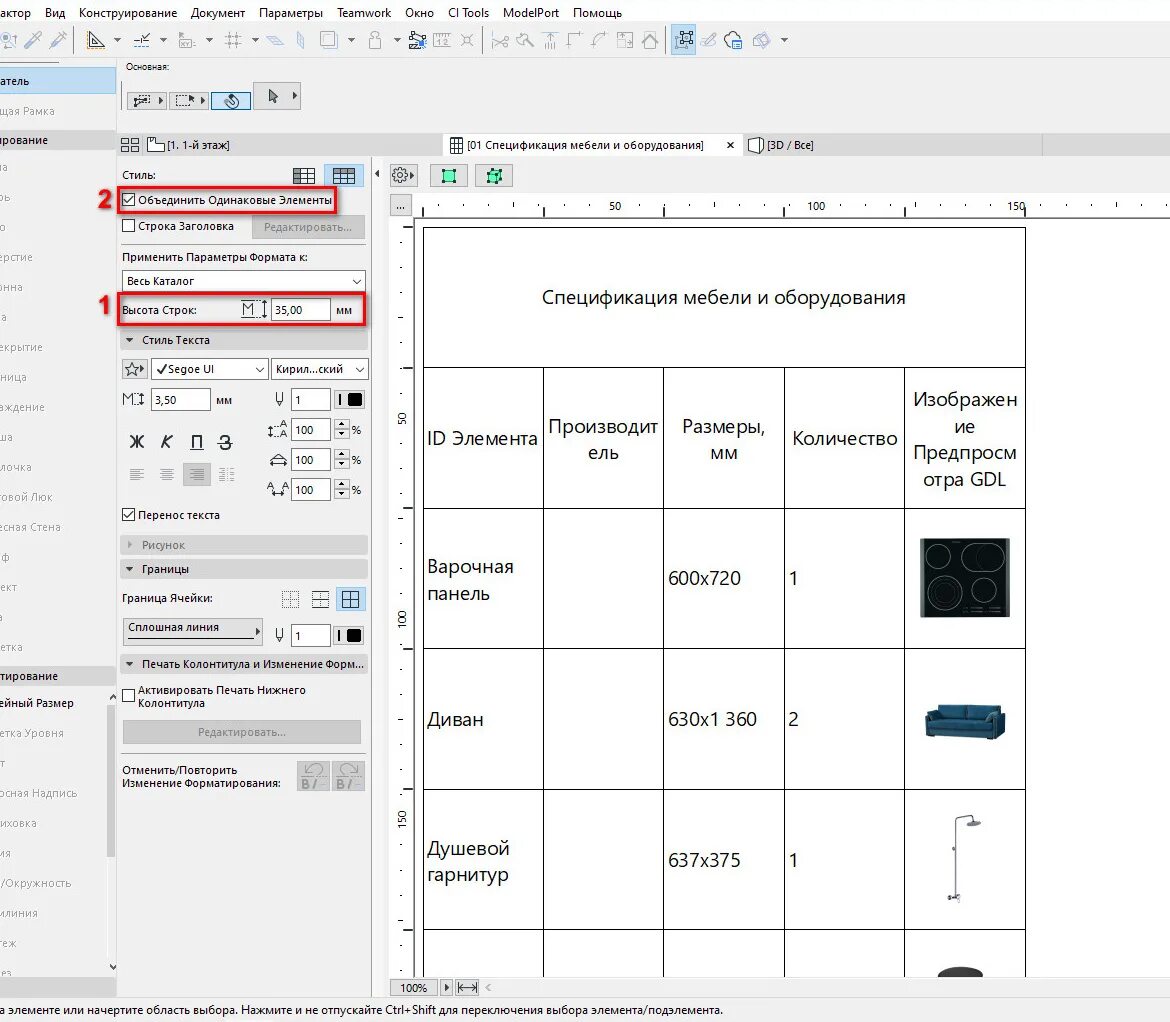Click the black pen color swatch
The height and width of the screenshot is (1022, 1170).
[348, 399]
